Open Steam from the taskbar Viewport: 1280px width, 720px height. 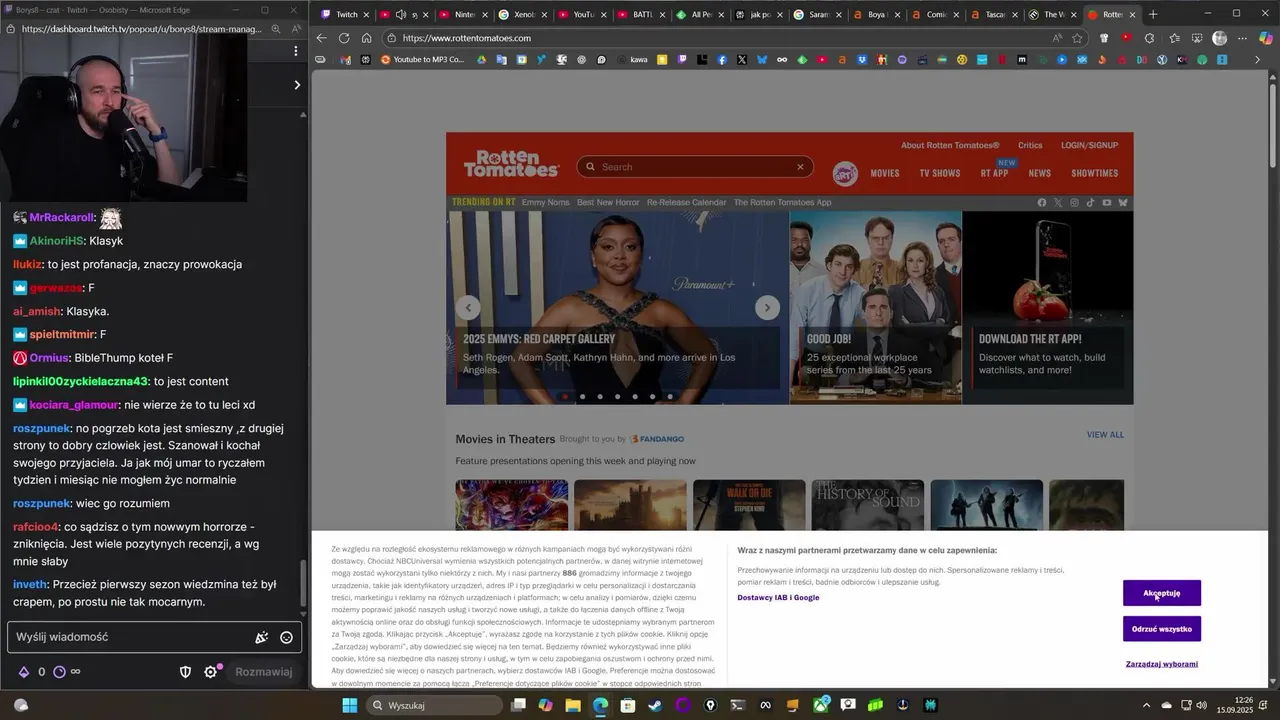(655, 705)
